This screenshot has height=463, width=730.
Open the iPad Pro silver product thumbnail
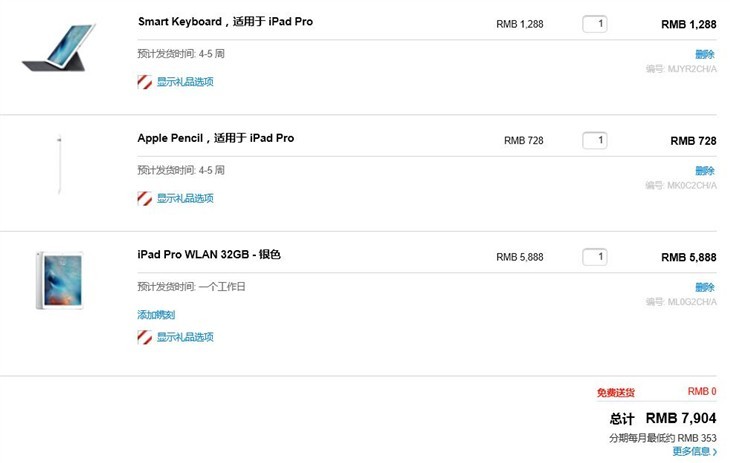(x=60, y=280)
